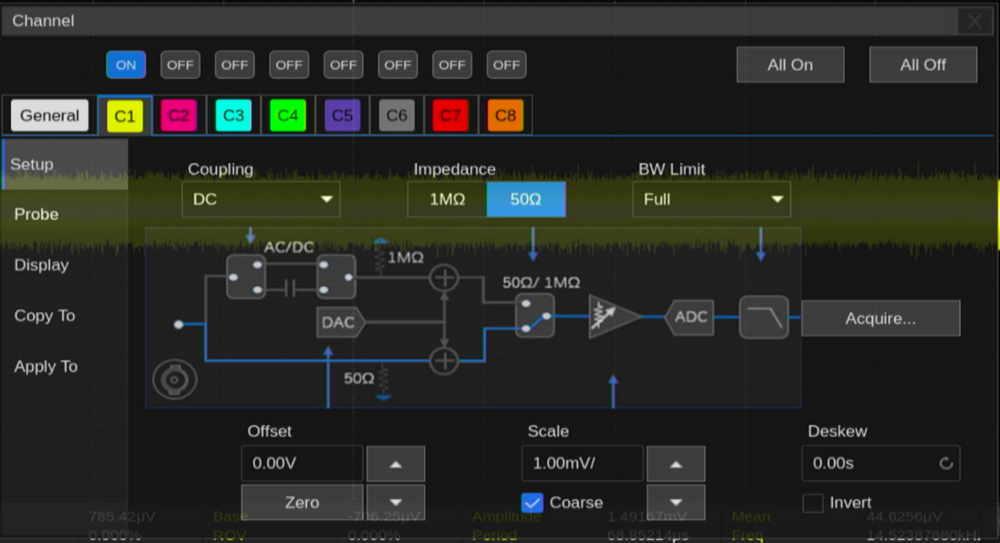The image size is (1000, 543).
Task: Toggle channel 1 ON switch
Action: (126, 65)
